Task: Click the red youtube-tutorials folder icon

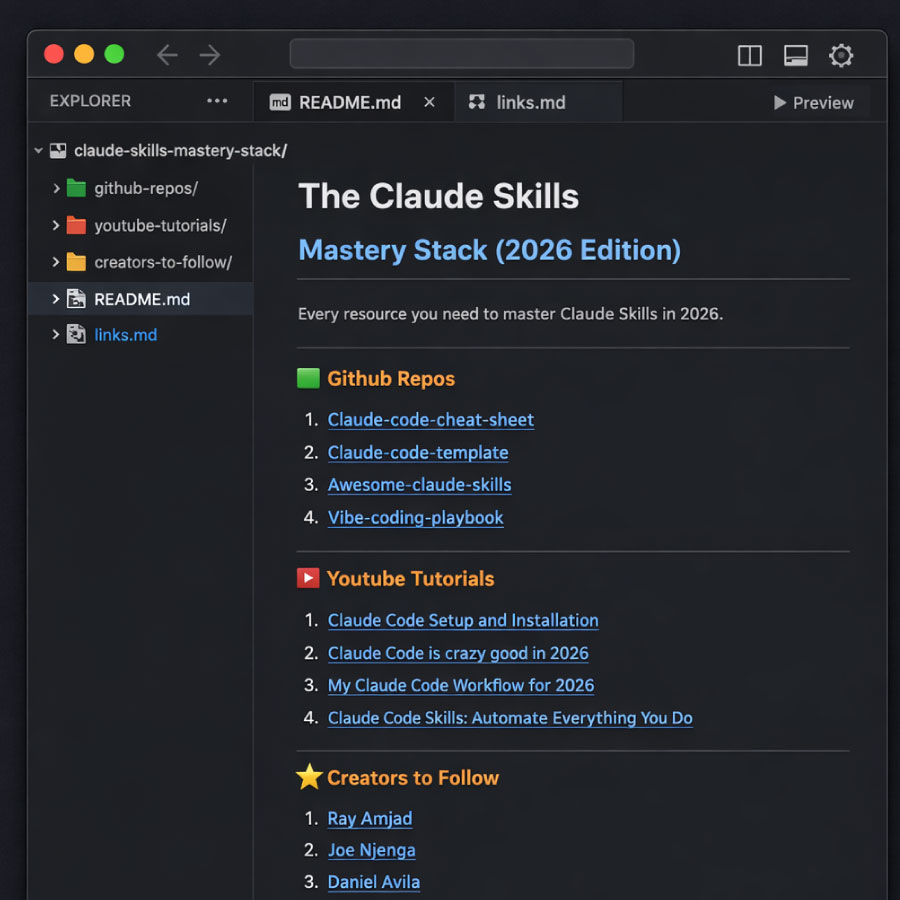Action: [76, 225]
